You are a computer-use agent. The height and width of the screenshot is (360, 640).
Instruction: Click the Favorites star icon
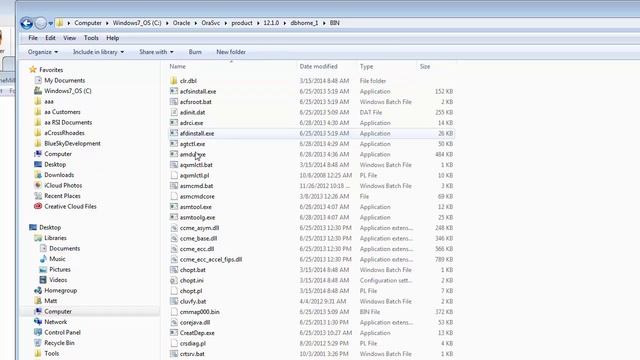pyautogui.click(x=33, y=70)
